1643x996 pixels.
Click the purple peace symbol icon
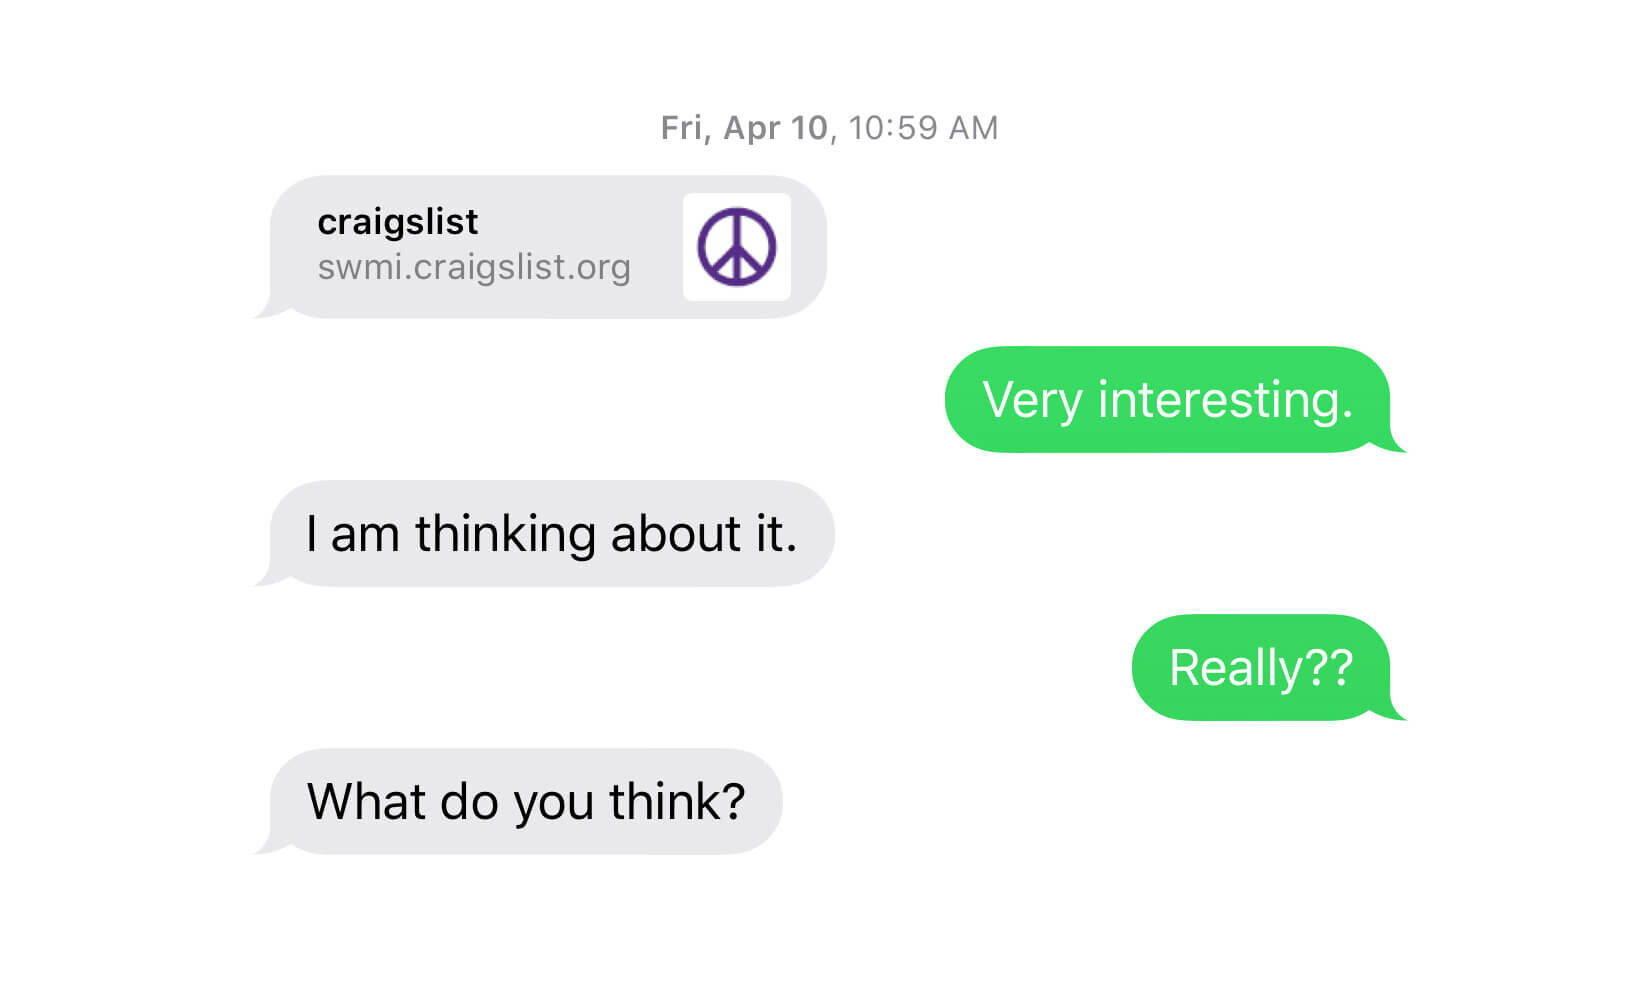pyautogui.click(x=736, y=247)
